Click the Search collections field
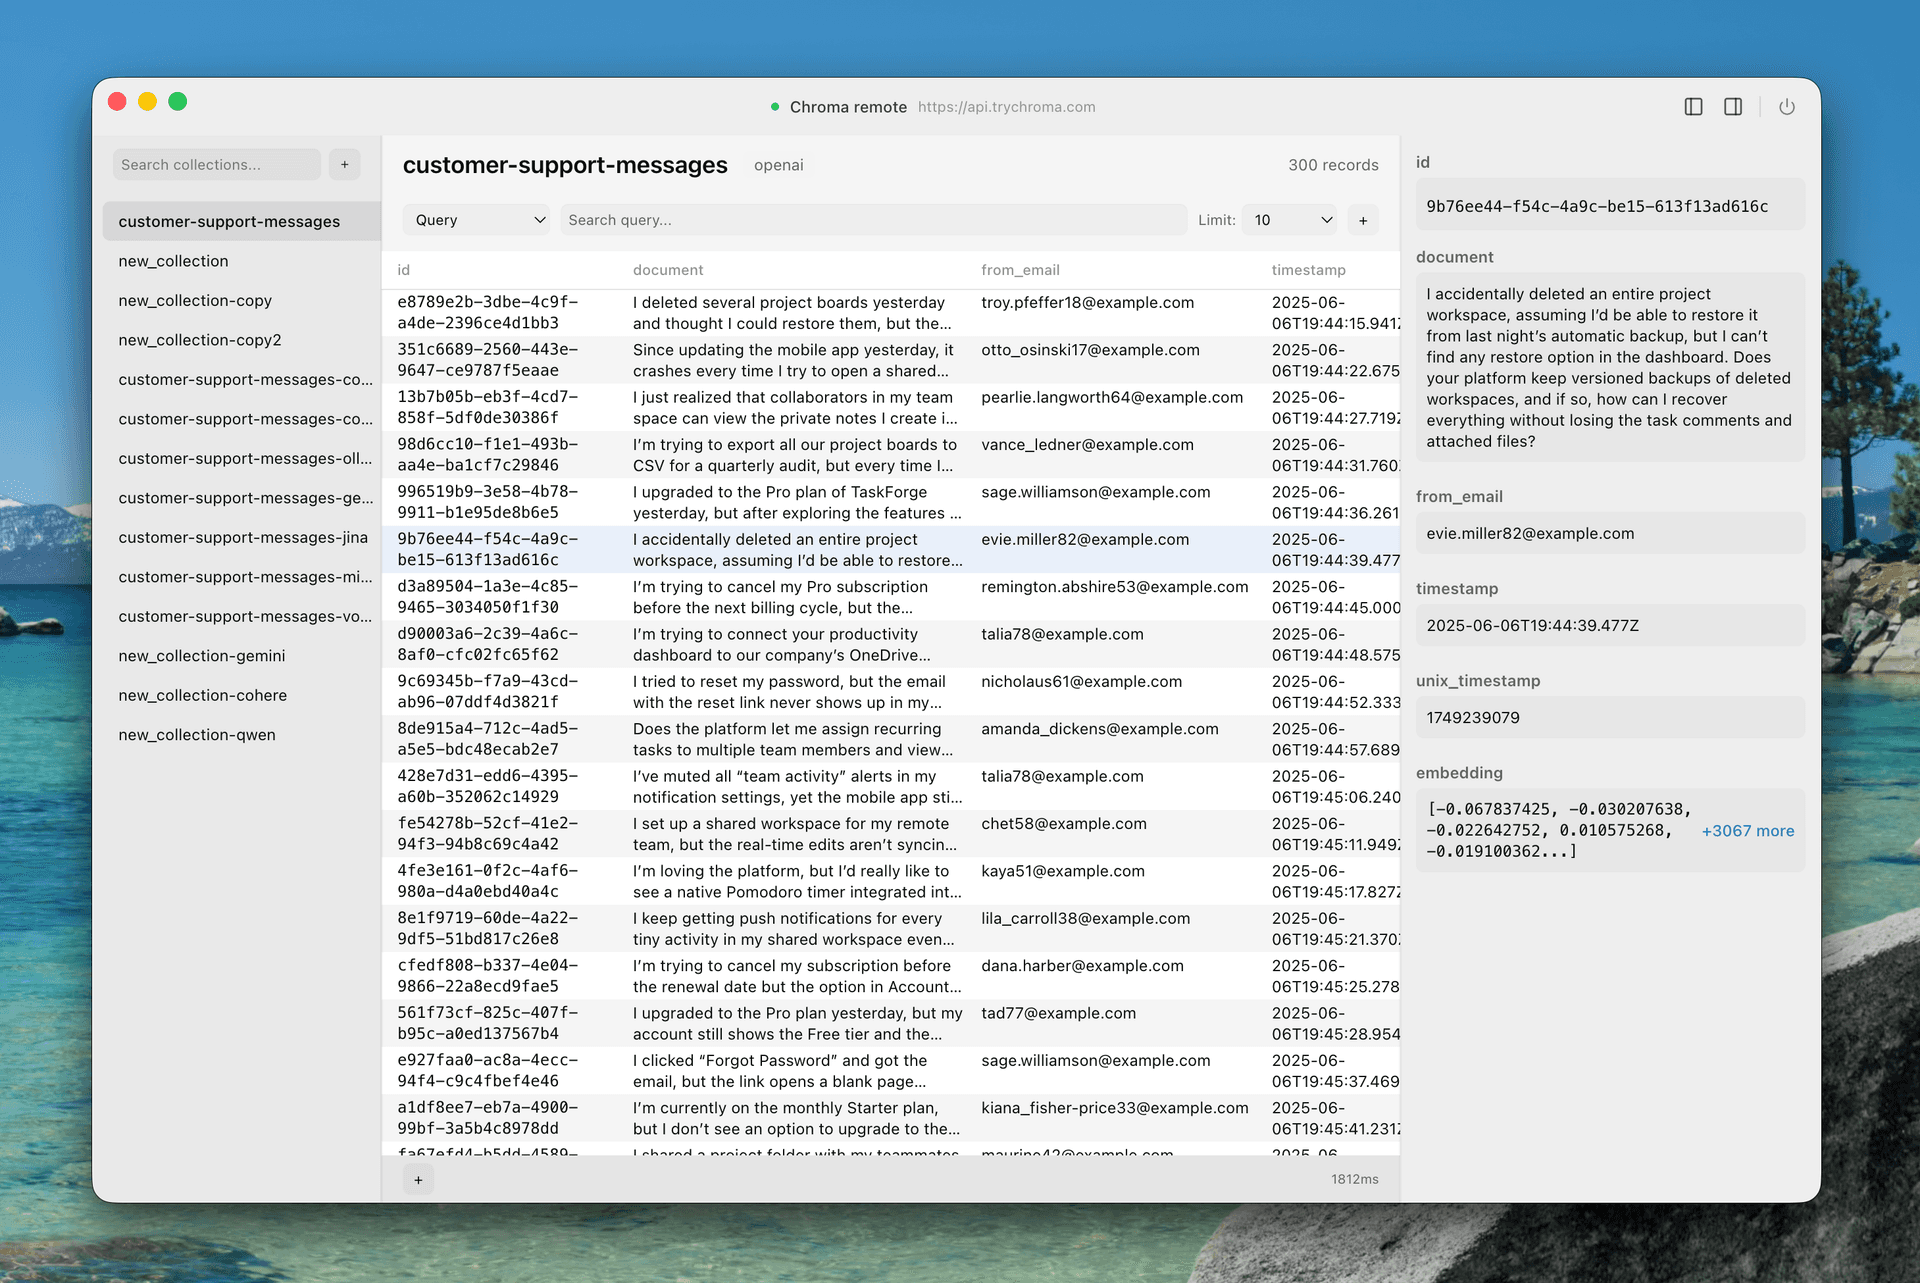Viewport: 1920px width, 1283px height. pos(216,164)
